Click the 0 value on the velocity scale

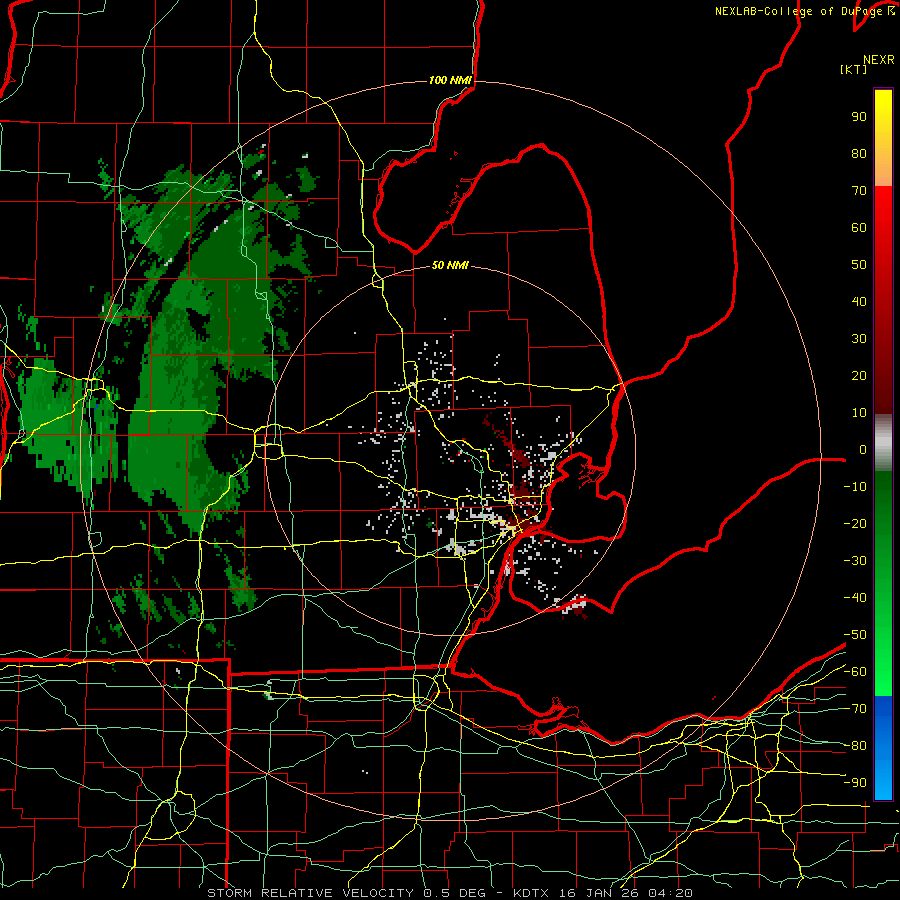(x=863, y=449)
